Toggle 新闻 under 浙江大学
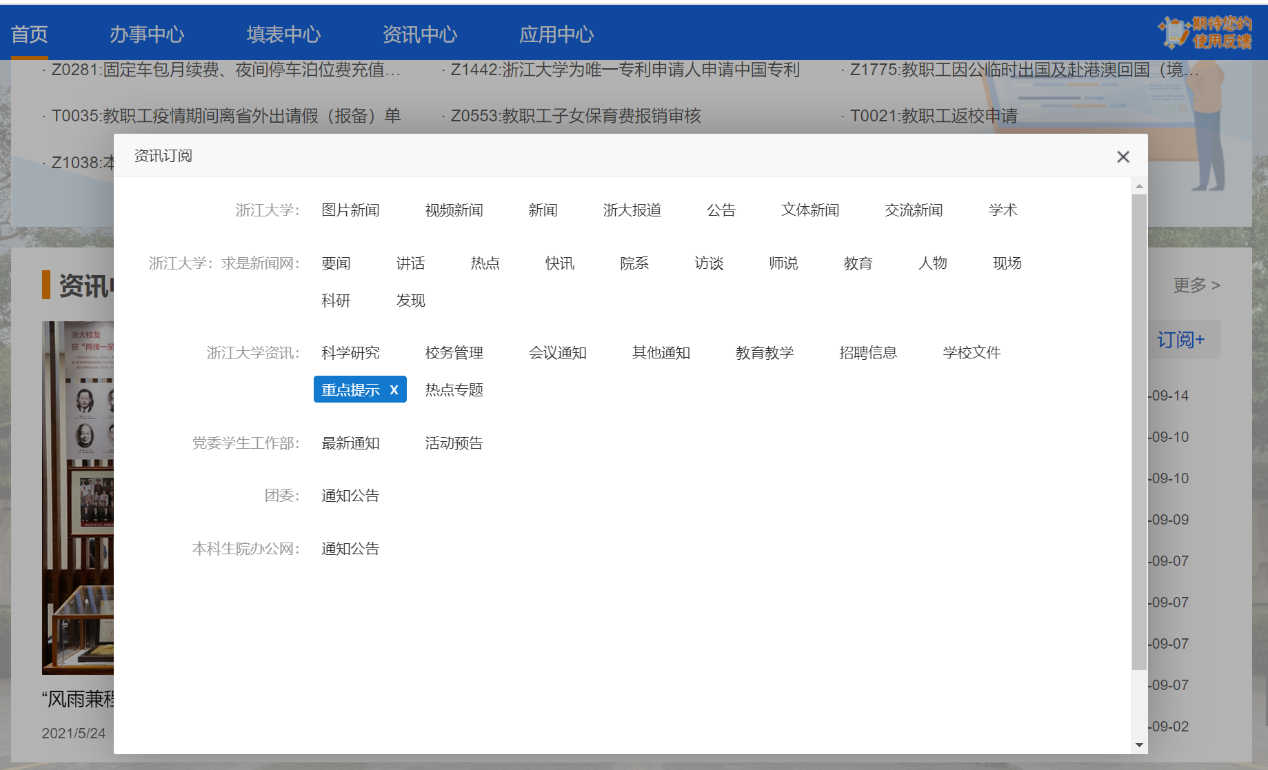Viewport: 1268px width, 770px height. point(543,210)
